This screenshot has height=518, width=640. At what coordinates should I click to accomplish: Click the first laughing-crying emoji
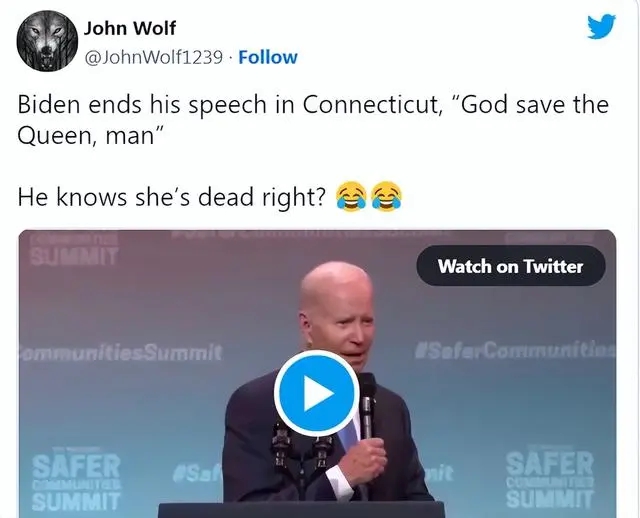point(350,198)
